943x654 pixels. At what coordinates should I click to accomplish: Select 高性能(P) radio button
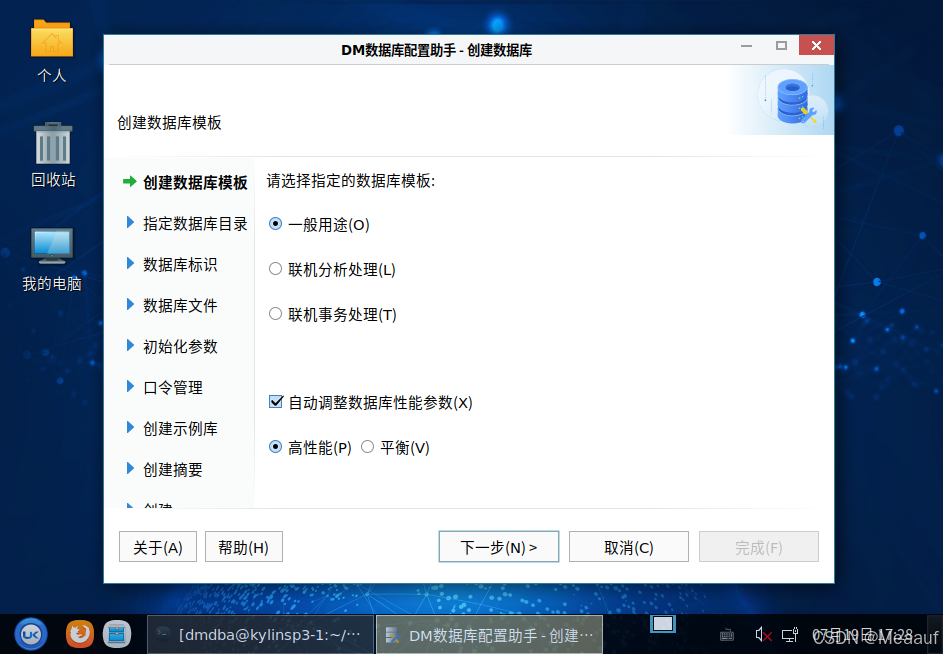coord(275,447)
